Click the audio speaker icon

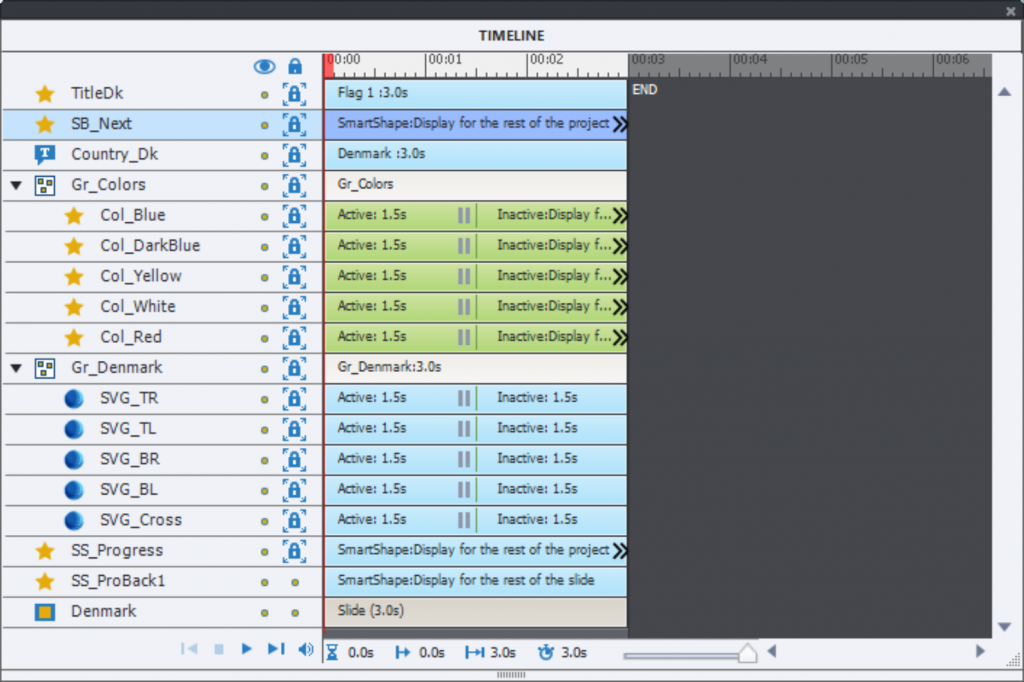[x=306, y=650]
